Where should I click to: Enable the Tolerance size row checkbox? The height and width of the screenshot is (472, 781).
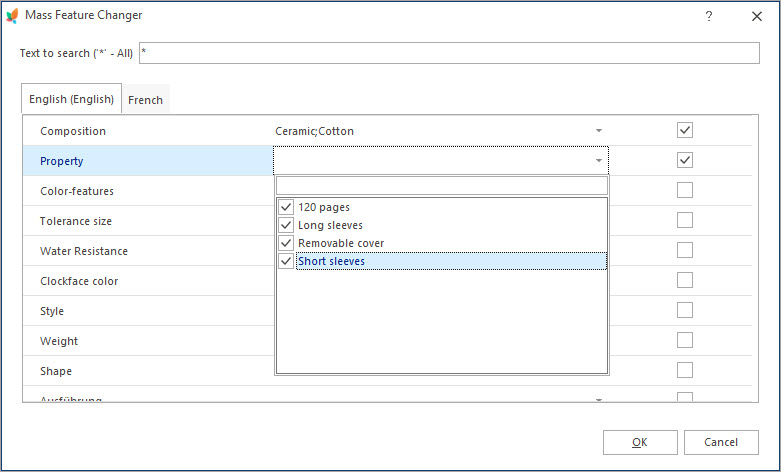685,220
